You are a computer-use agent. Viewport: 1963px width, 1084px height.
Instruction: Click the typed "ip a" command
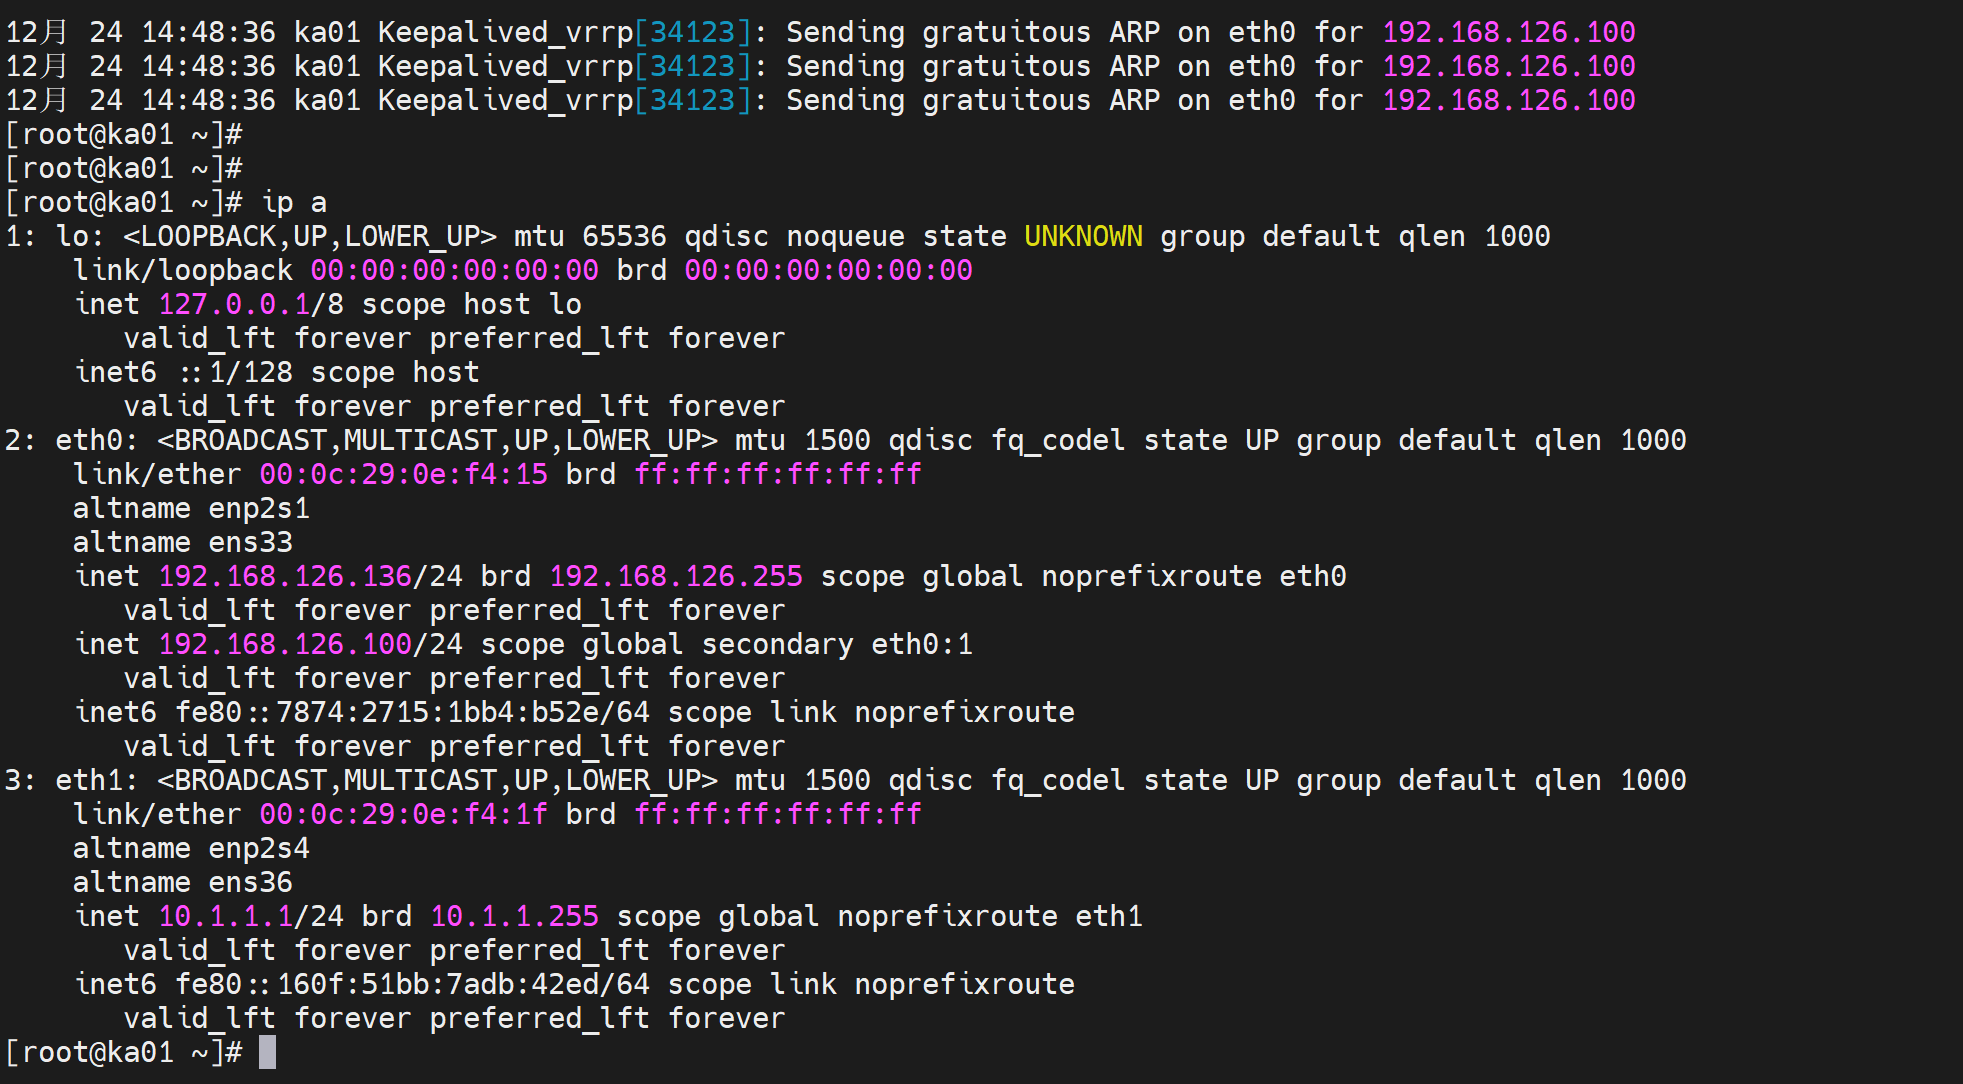tap(294, 203)
